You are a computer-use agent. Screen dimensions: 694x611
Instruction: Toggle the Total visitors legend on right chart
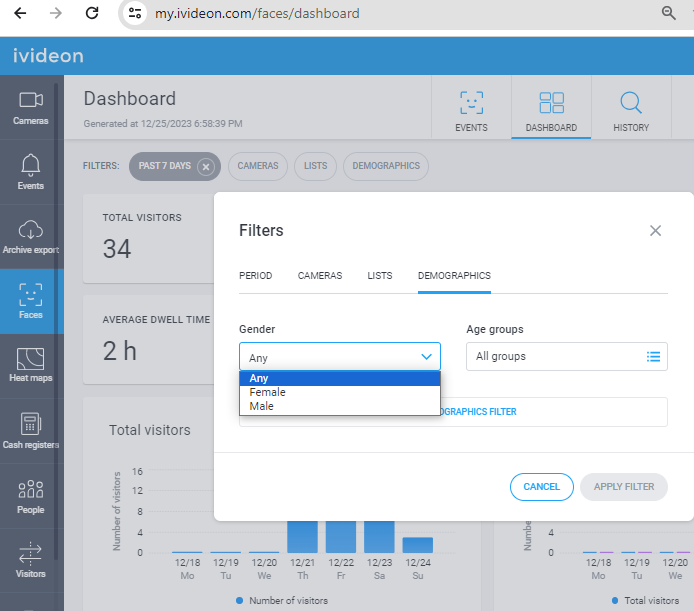pyautogui.click(x=646, y=601)
